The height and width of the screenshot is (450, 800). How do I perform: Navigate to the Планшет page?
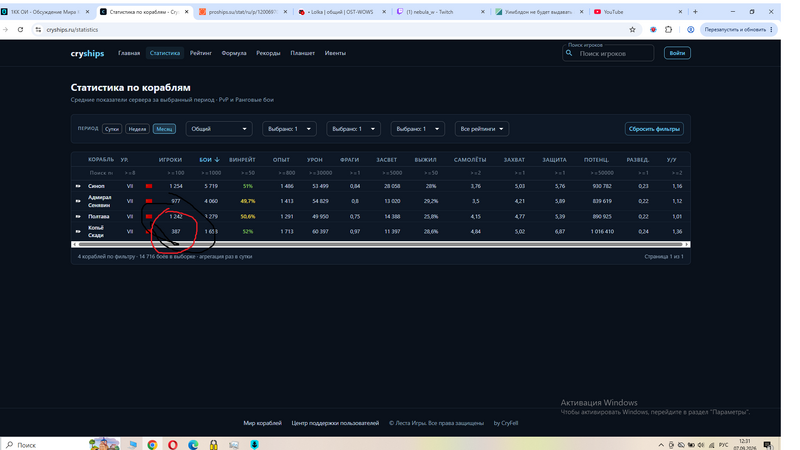pos(303,53)
